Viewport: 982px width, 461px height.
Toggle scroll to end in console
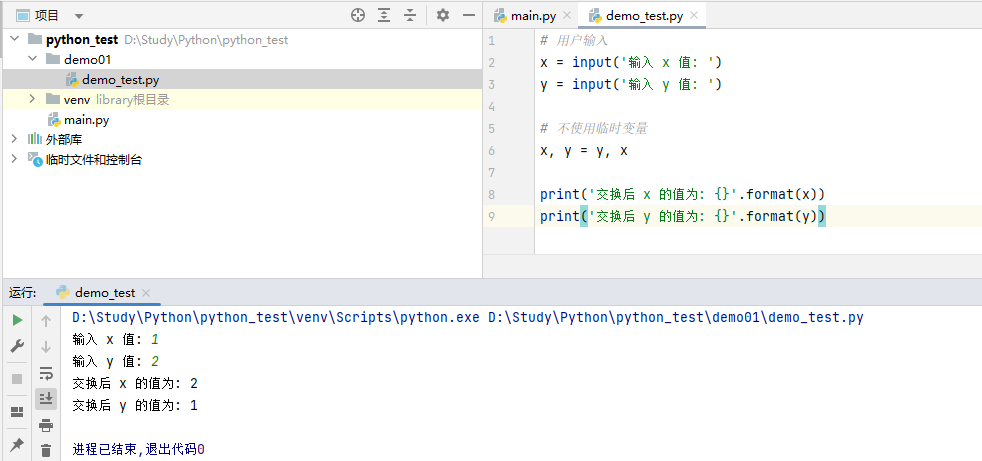[46, 398]
